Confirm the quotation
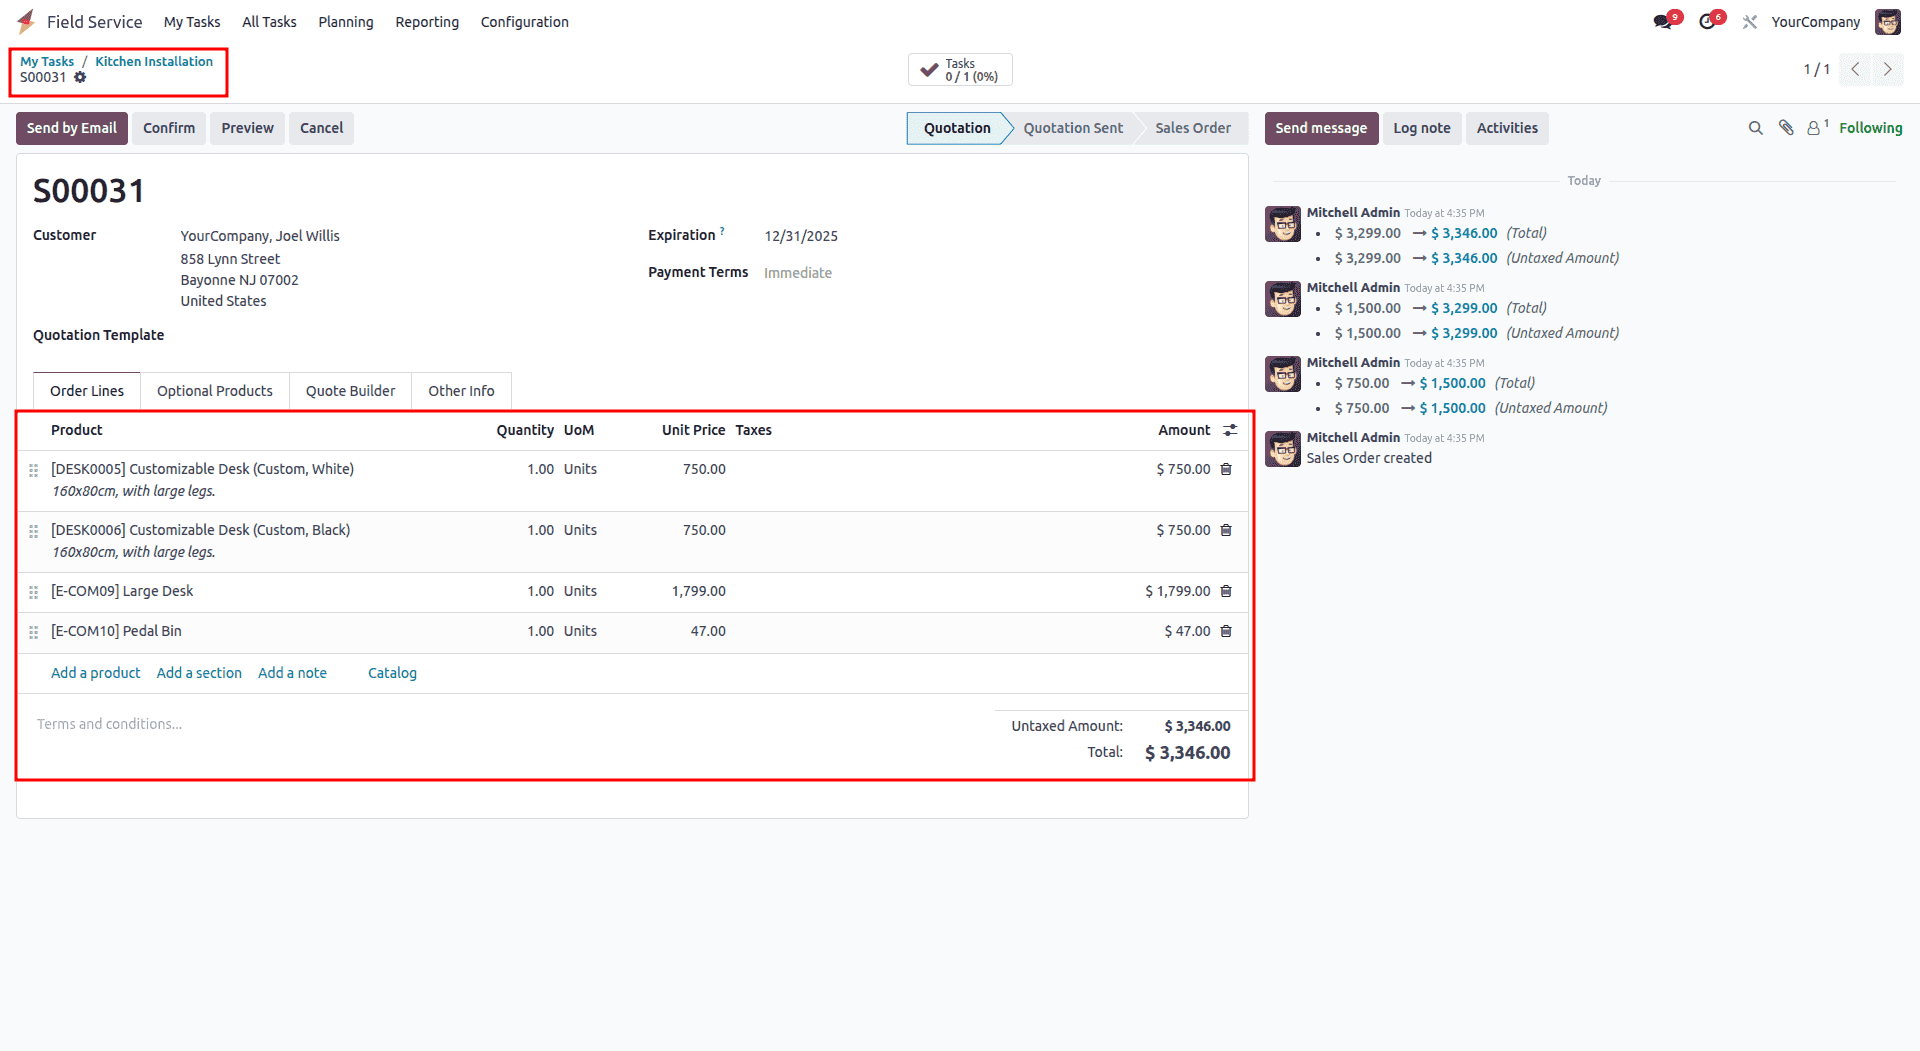The height and width of the screenshot is (1051, 1920). pos(168,128)
